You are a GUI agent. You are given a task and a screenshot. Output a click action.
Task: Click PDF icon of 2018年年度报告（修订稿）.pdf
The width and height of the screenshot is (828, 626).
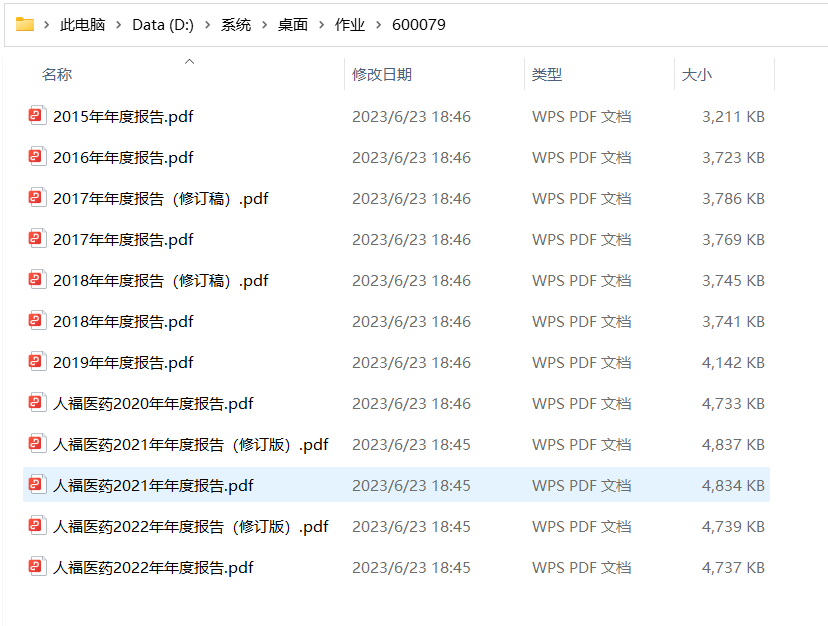pos(37,279)
